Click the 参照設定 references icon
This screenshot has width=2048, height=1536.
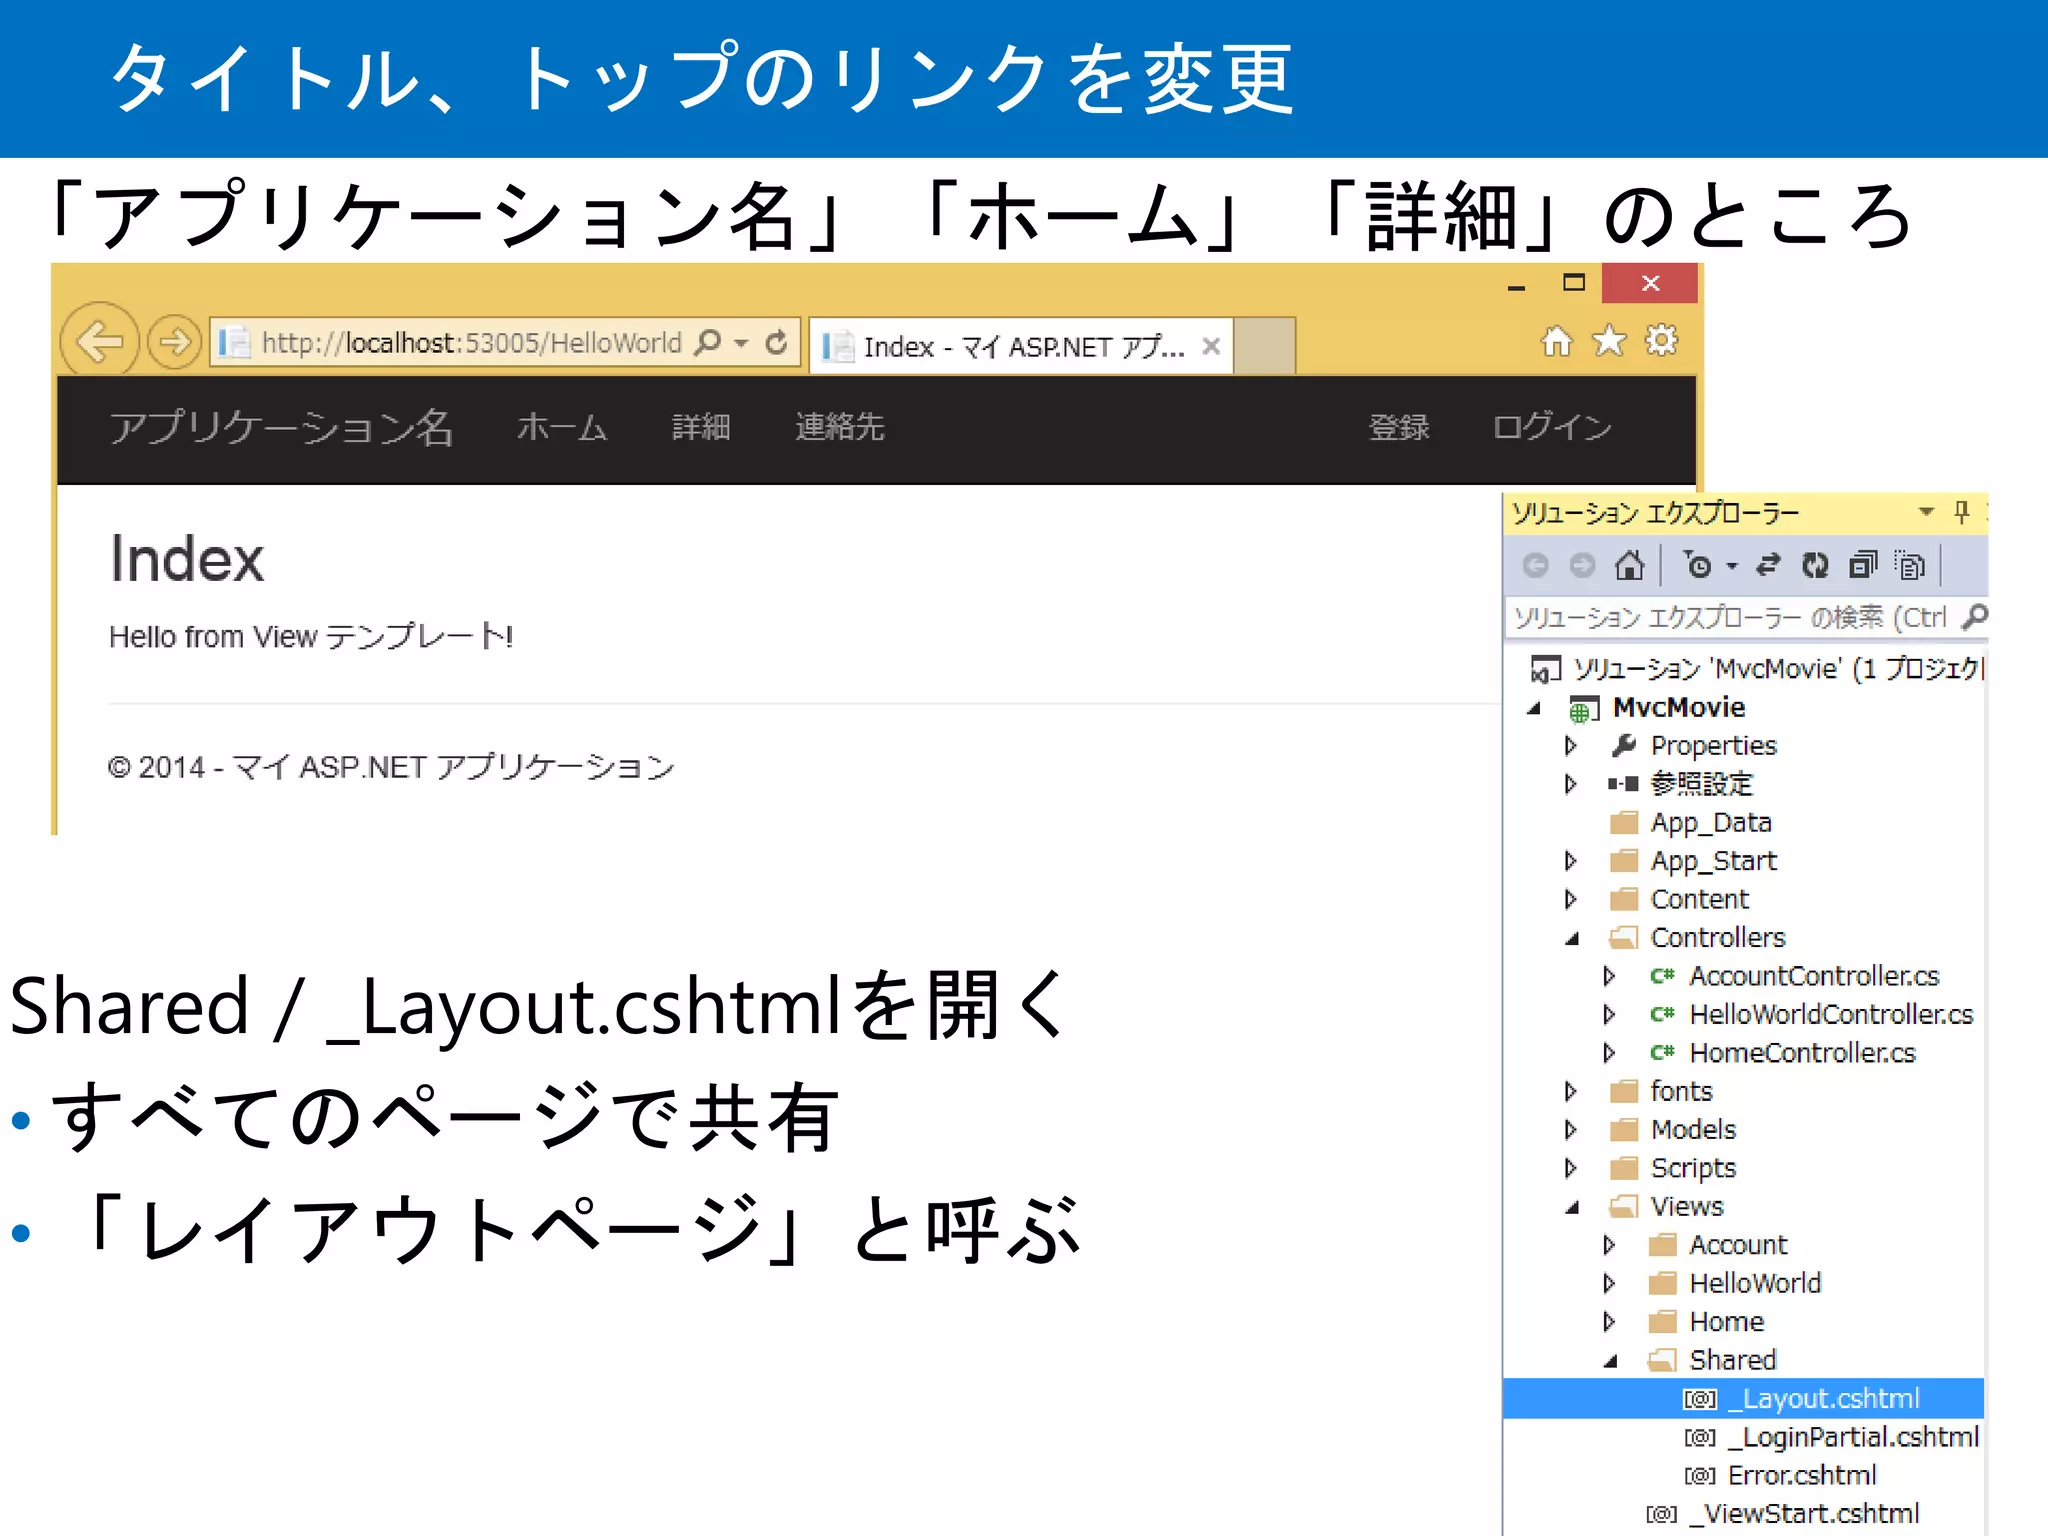1623,784
